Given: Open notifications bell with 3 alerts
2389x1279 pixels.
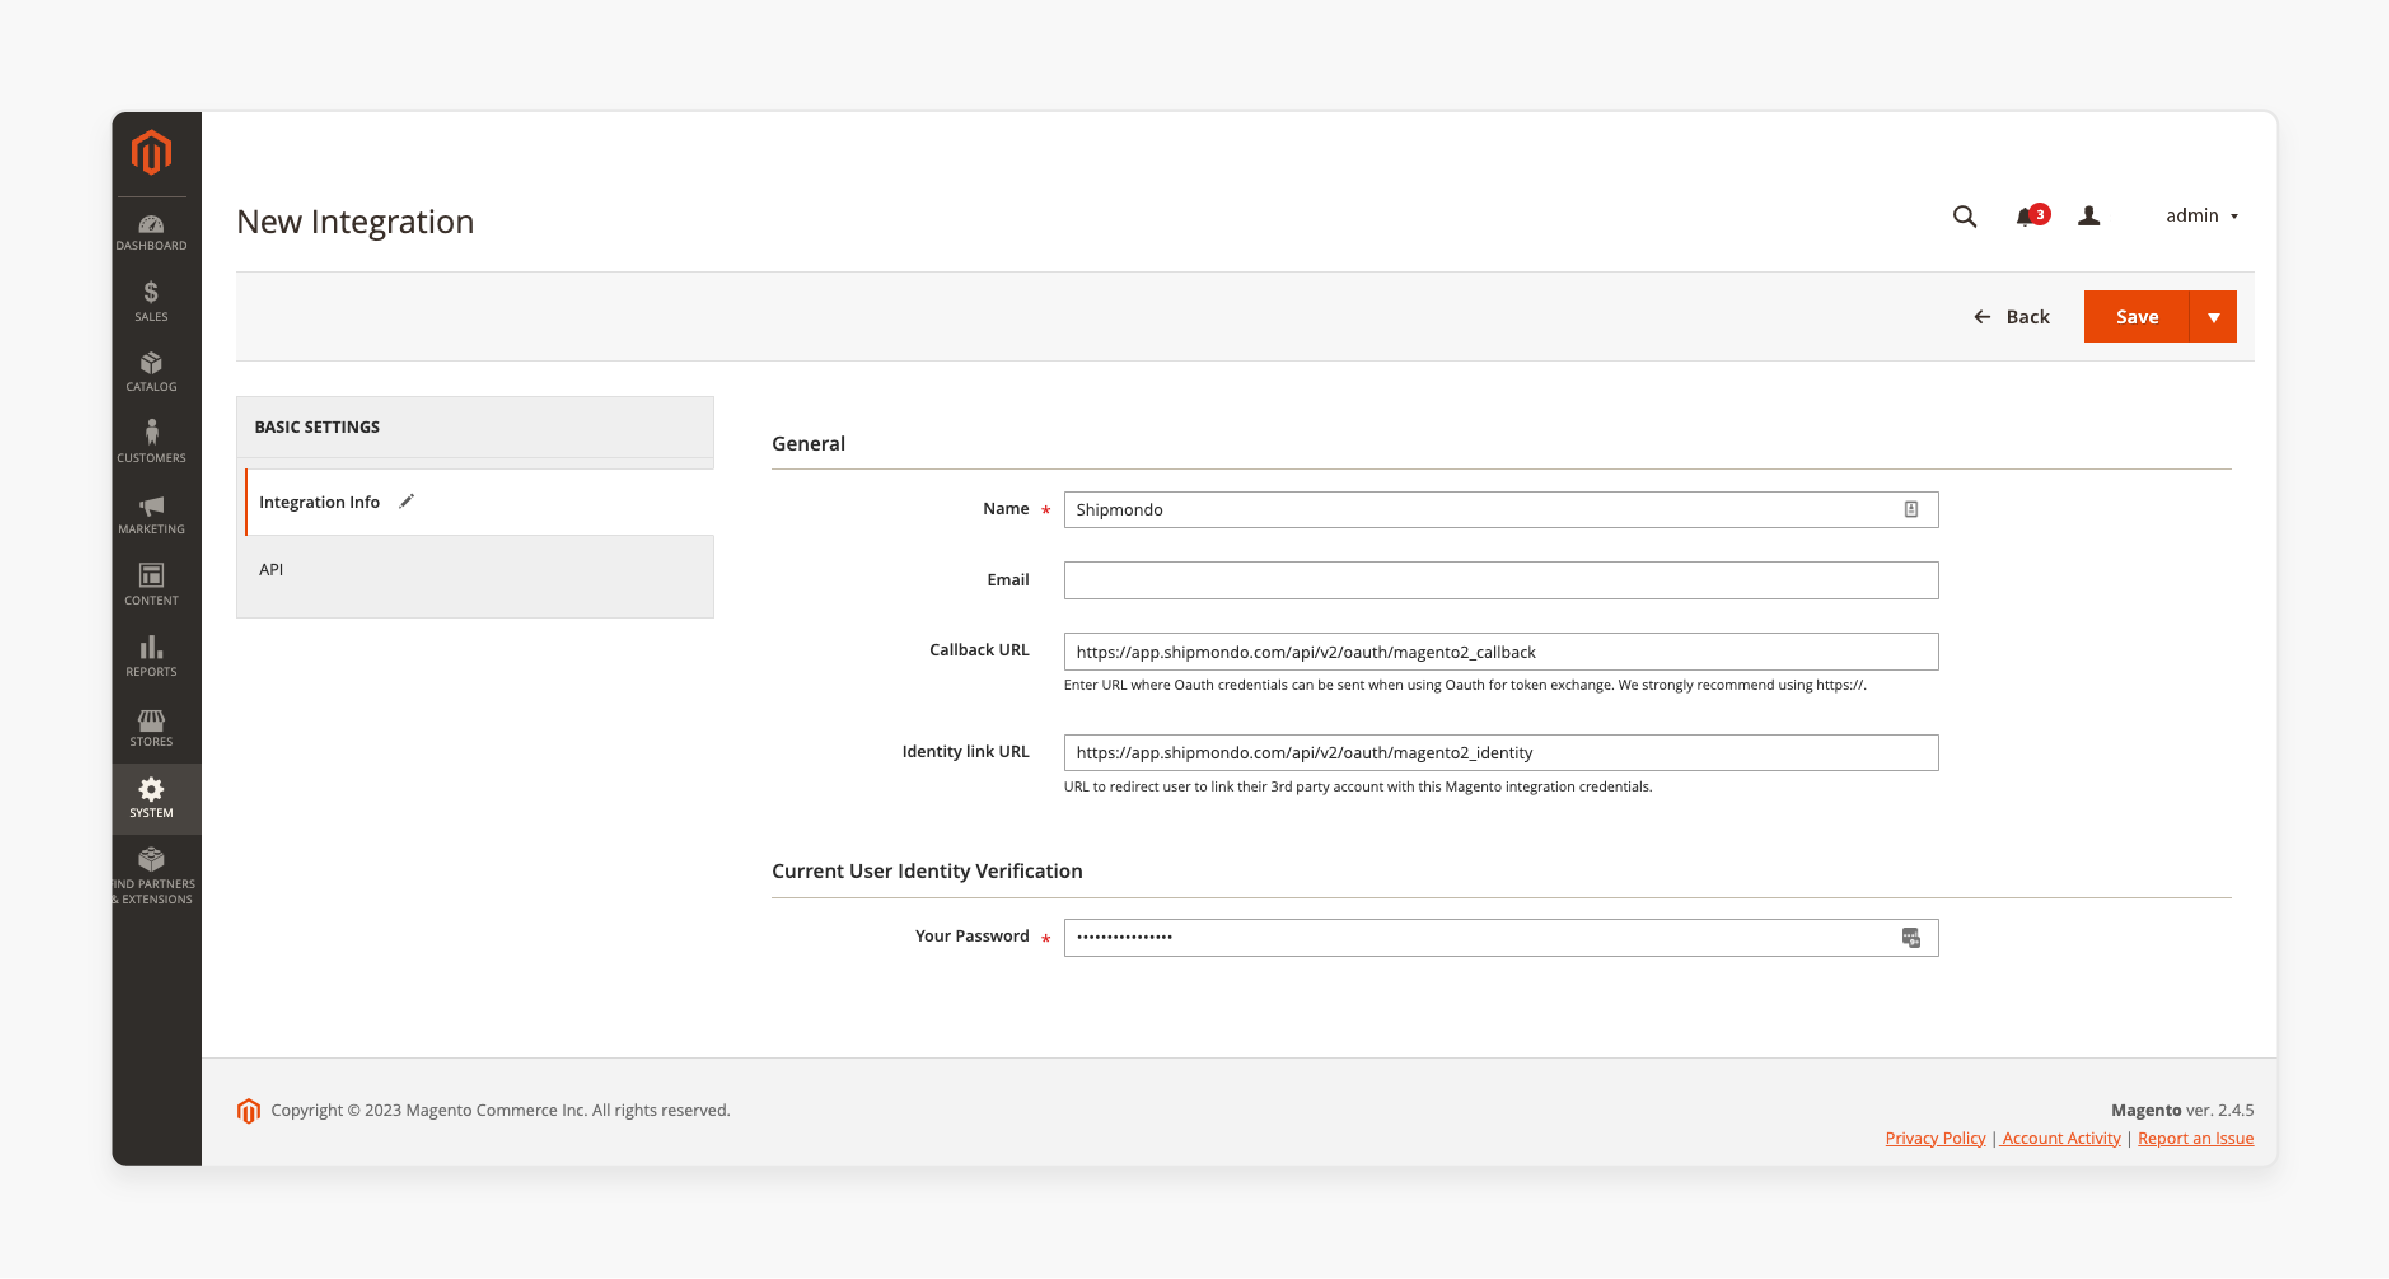Looking at the screenshot, I should [x=2032, y=216].
